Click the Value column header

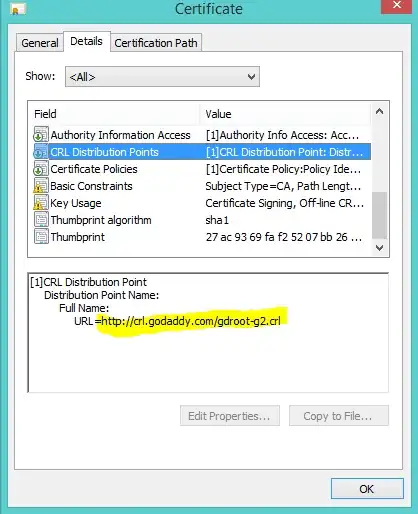[x=285, y=114]
